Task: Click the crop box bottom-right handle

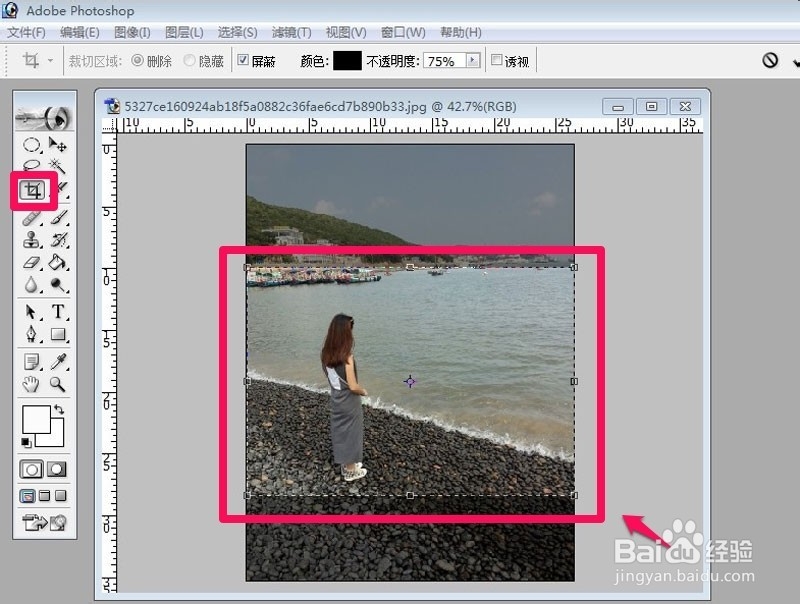Action: pos(574,495)
